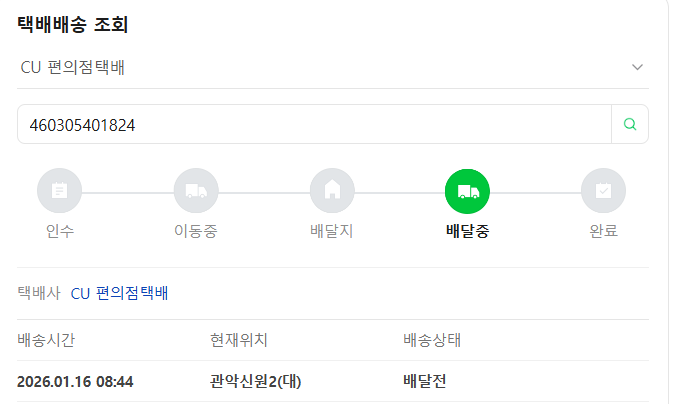Click the 배송상태 column header
The height and width of the screenshot is (404, 675).
pyautogui.click(x=431, y=340)
